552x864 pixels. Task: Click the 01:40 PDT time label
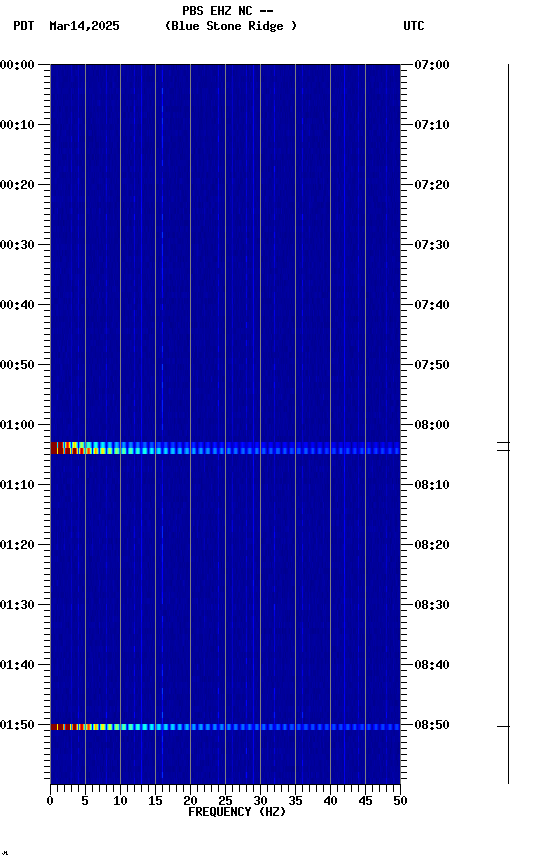click(17, 665)
